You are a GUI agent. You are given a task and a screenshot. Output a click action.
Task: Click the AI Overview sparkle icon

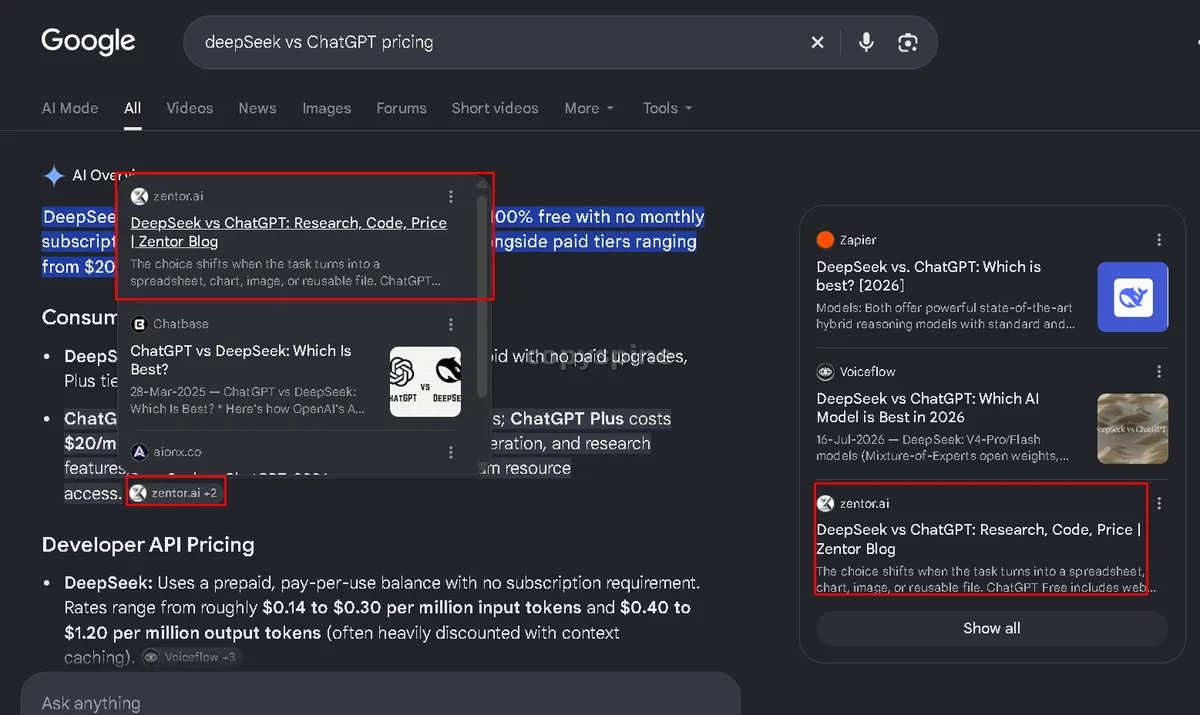tap(53, 176)
